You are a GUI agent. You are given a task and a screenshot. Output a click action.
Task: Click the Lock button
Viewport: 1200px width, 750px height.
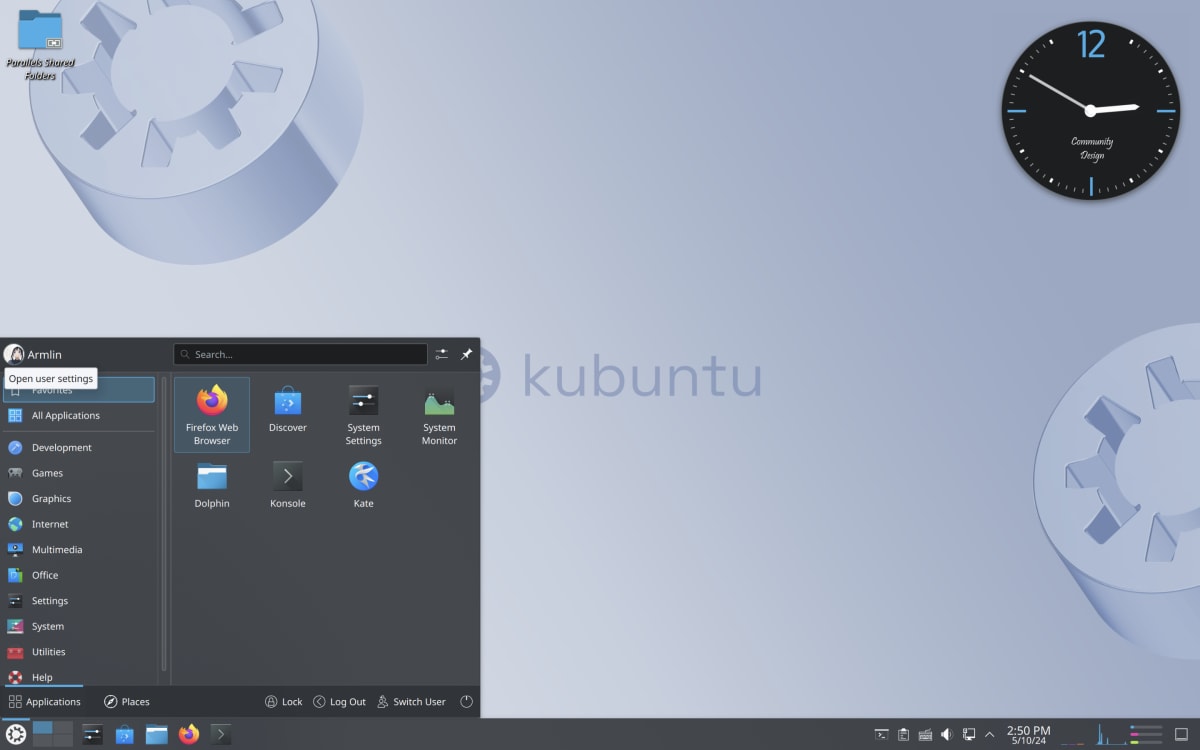283,702
